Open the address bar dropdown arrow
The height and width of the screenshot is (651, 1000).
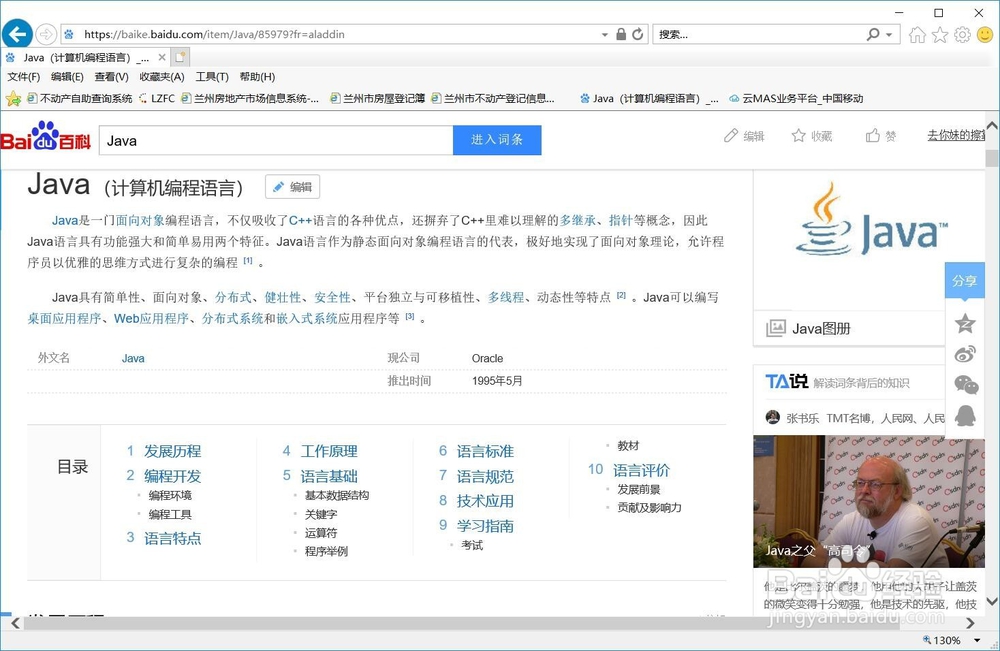pos(605,34)
